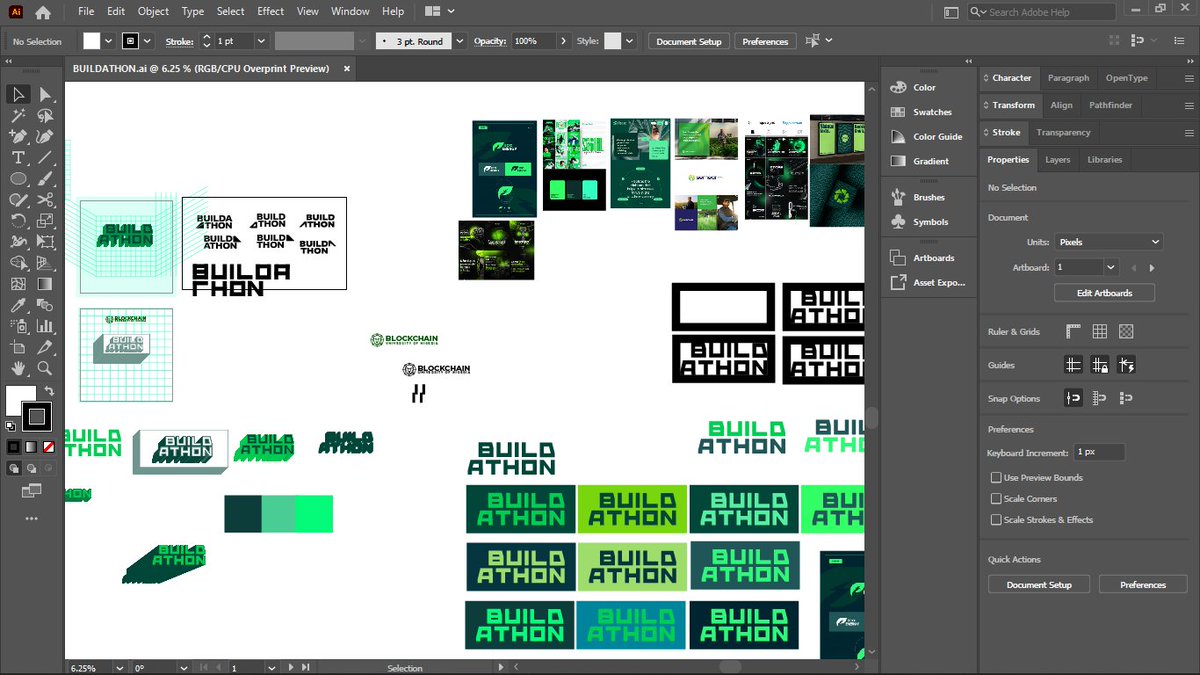Image resolution: width=1200 pixels, height=675 pixels.
Task: Open the zoom level dropdown at 6.25%
Action: 119,667
